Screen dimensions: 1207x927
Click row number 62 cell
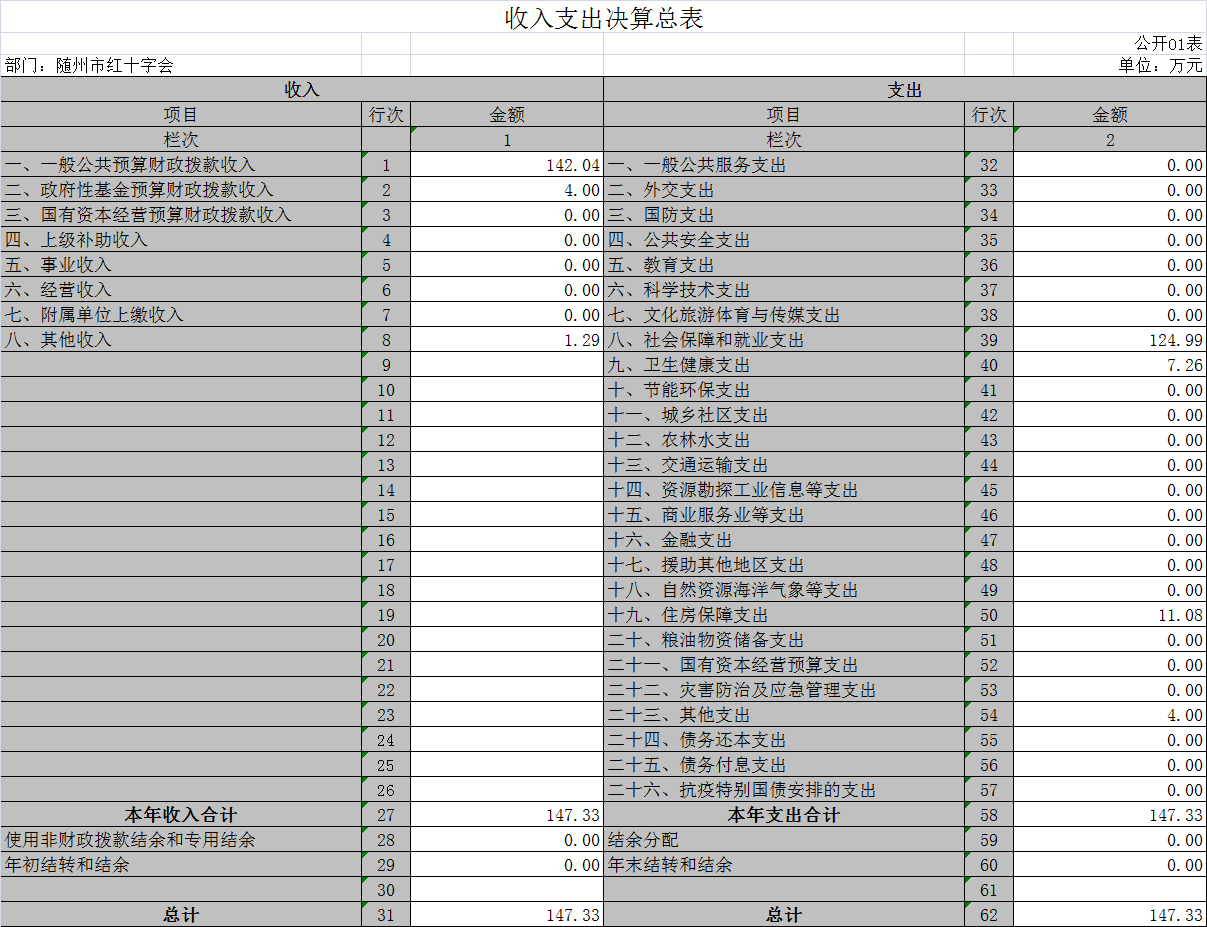pyautogui.click(x=989, y=915)
